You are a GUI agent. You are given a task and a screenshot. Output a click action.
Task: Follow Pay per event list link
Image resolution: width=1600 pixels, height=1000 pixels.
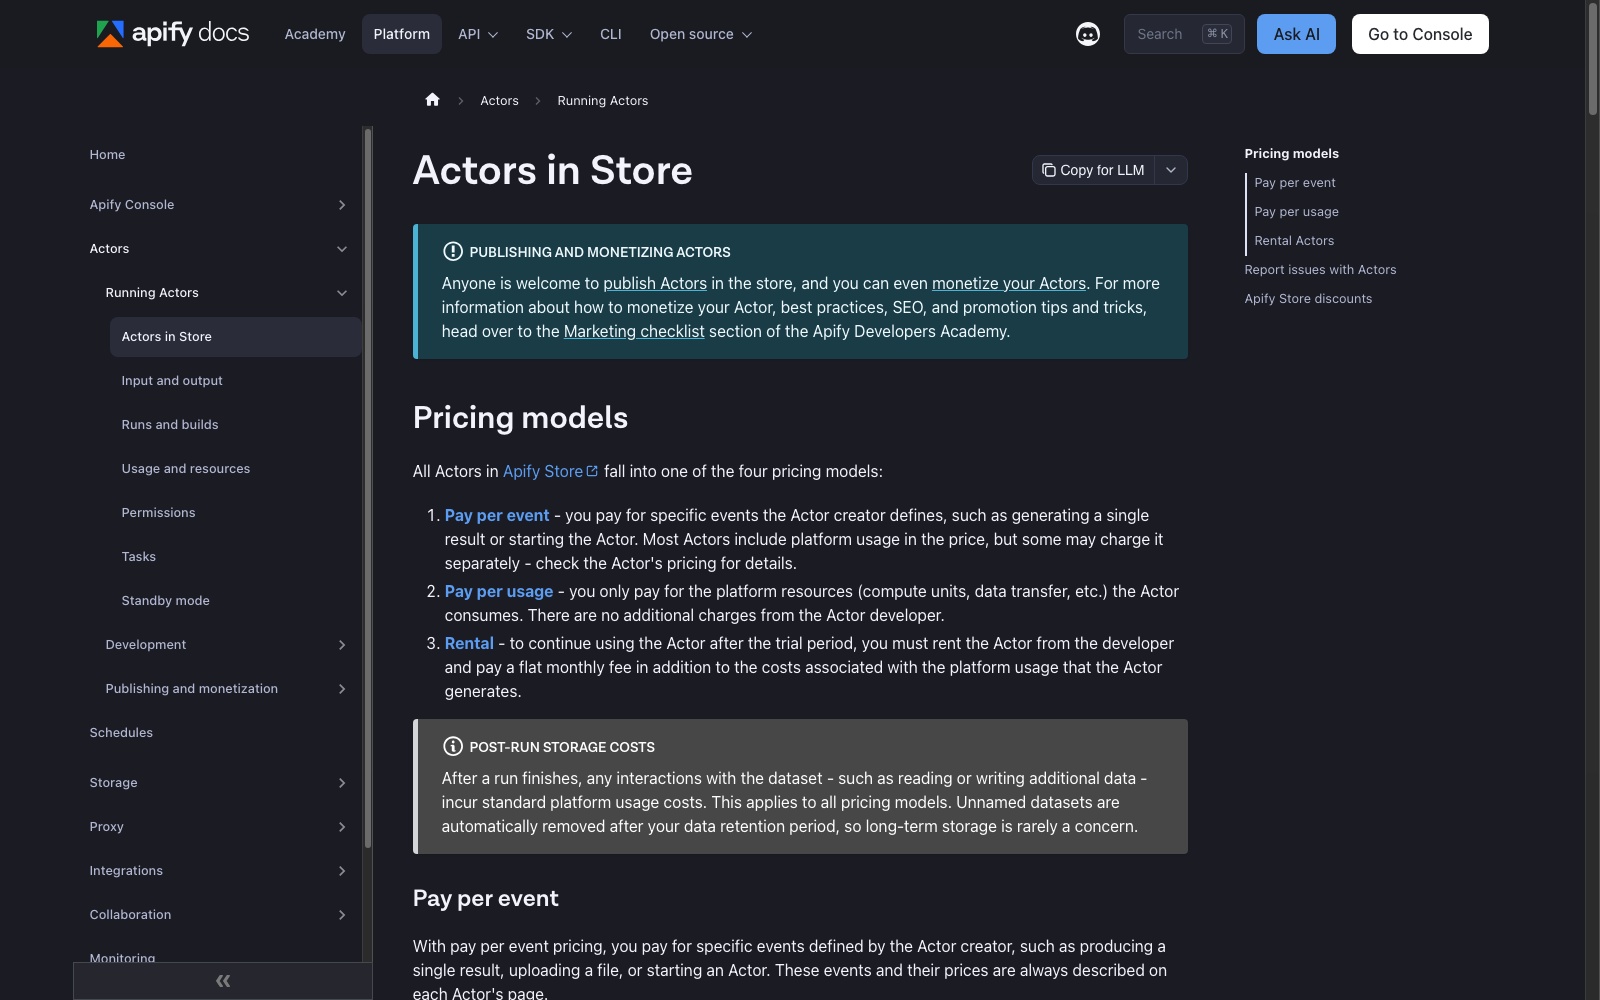pos(497,515)
